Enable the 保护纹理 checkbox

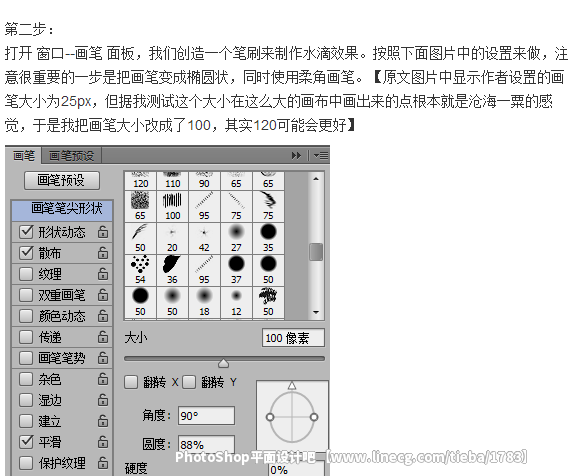click(26, 463)
